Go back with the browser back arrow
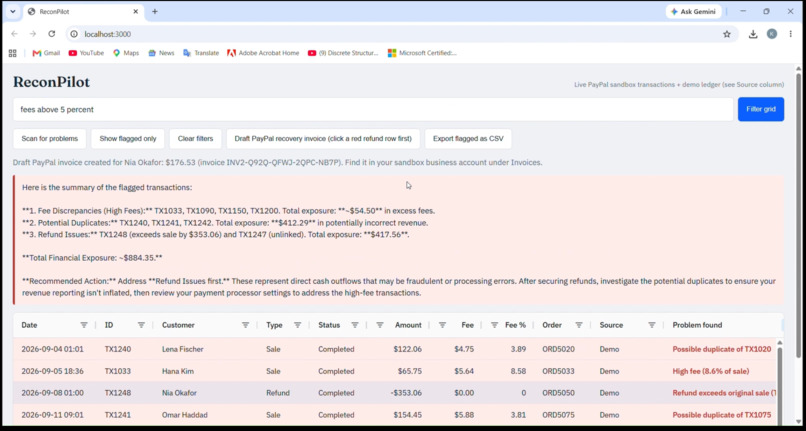This screenshot has height=431, width=806. (x=14, y=34)
